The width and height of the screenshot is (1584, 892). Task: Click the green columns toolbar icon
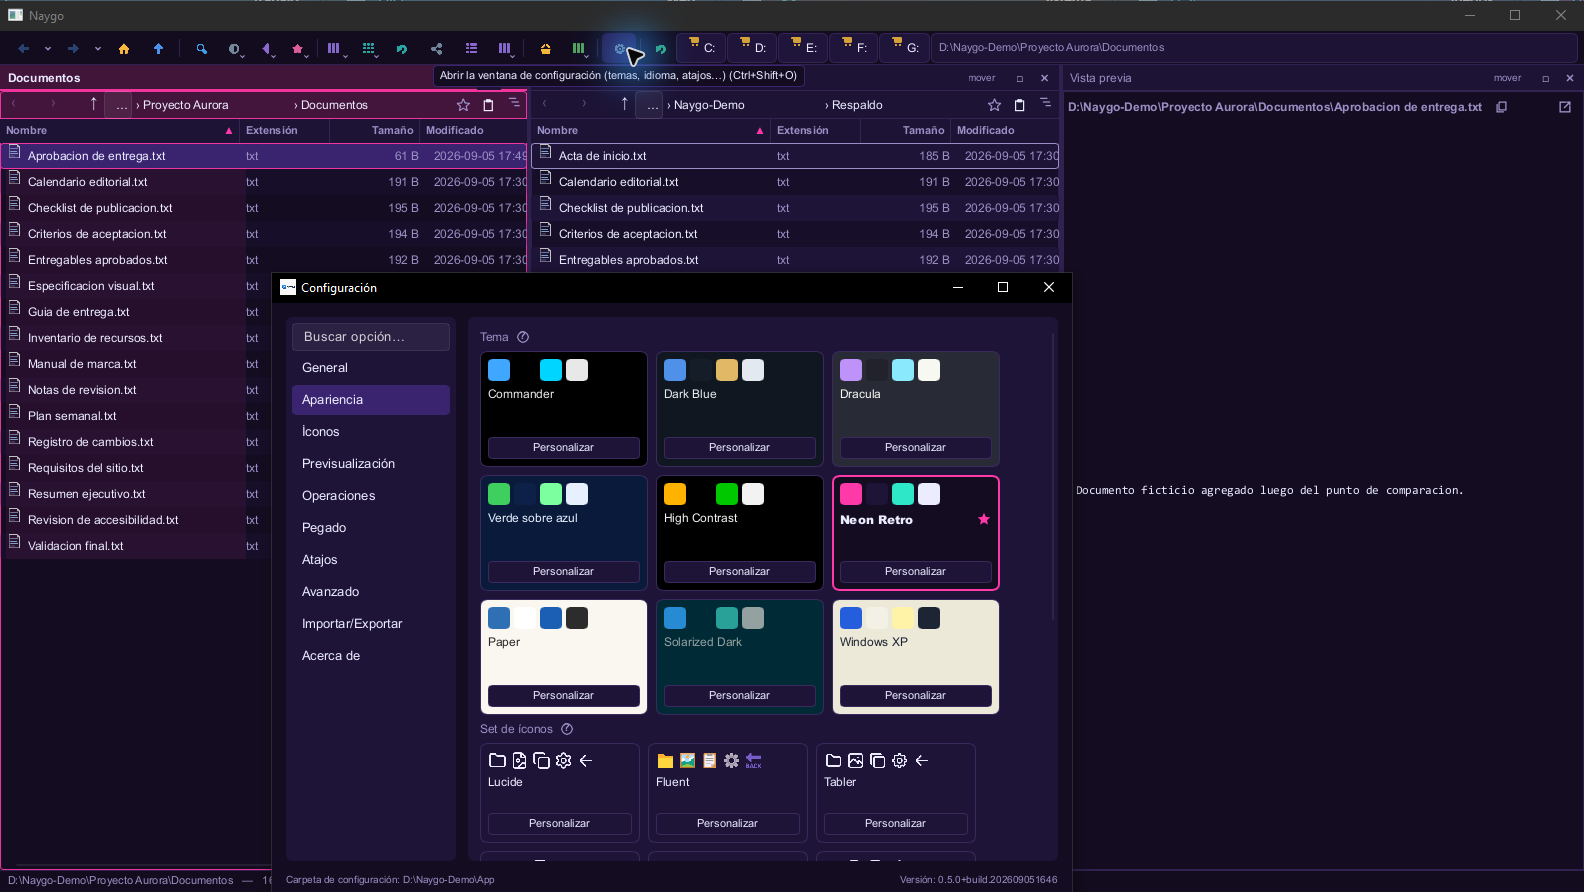pos(578,48)
